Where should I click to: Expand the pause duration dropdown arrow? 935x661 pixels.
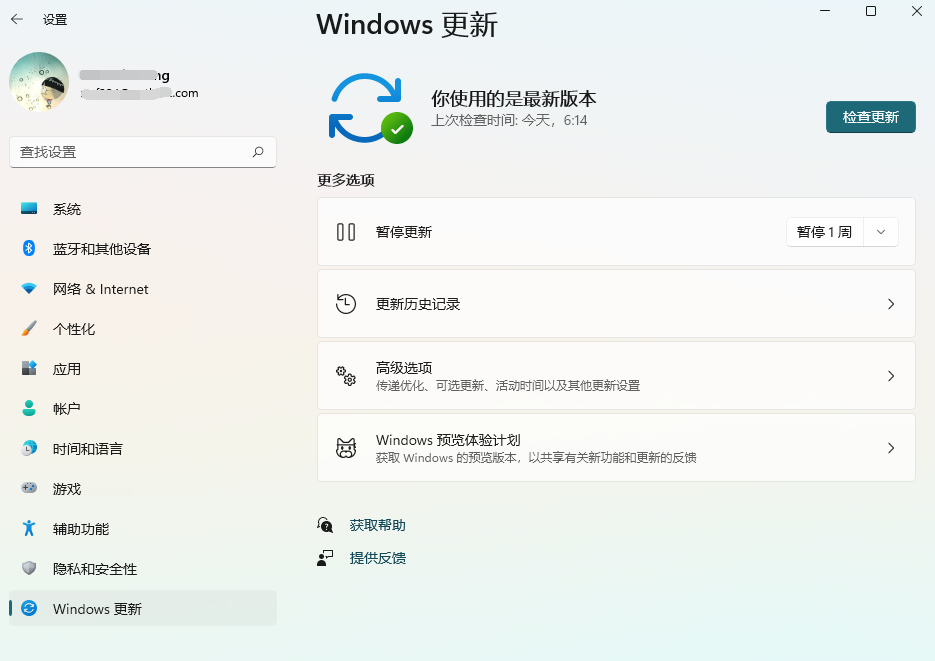coord(881,232)
